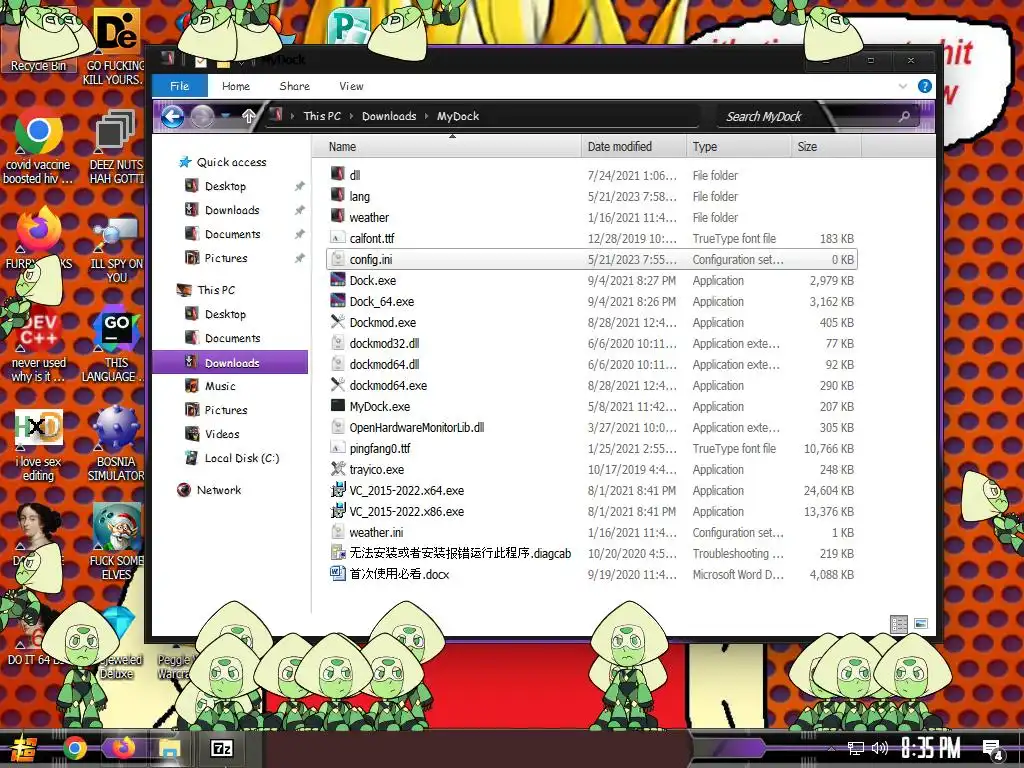This screenshot has width=1024, height=768.
Task: Select the VC_2015-2022.x86.exe installer icon
Action: pos(338,511)
